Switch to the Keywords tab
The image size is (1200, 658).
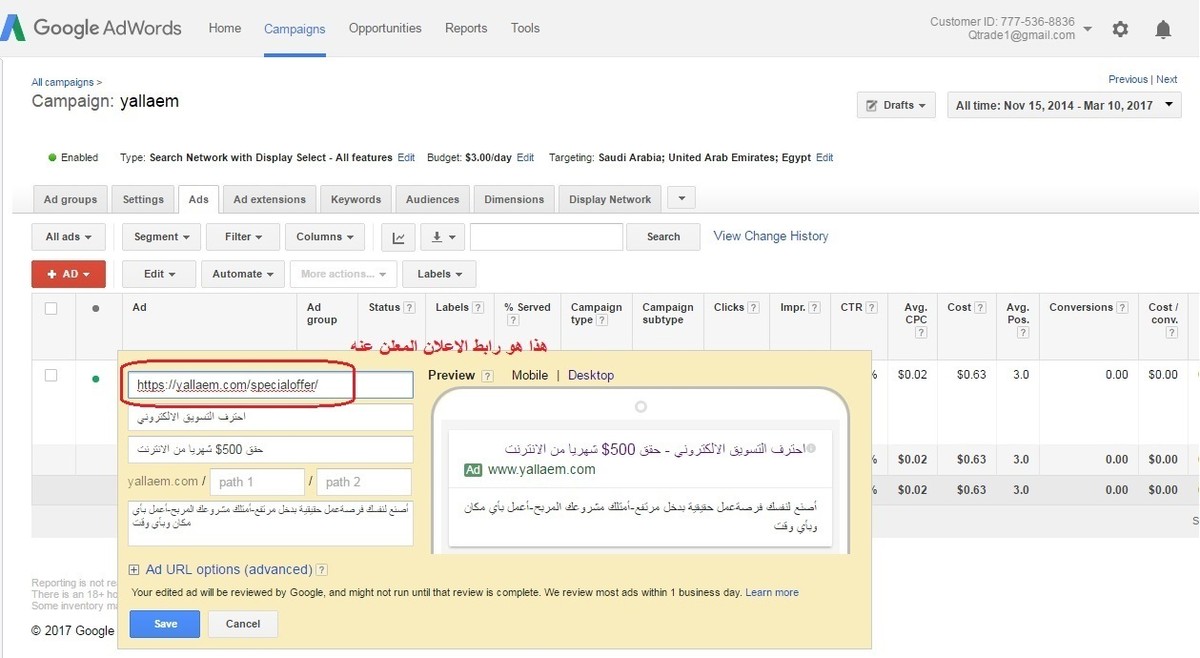pos(356,199)
